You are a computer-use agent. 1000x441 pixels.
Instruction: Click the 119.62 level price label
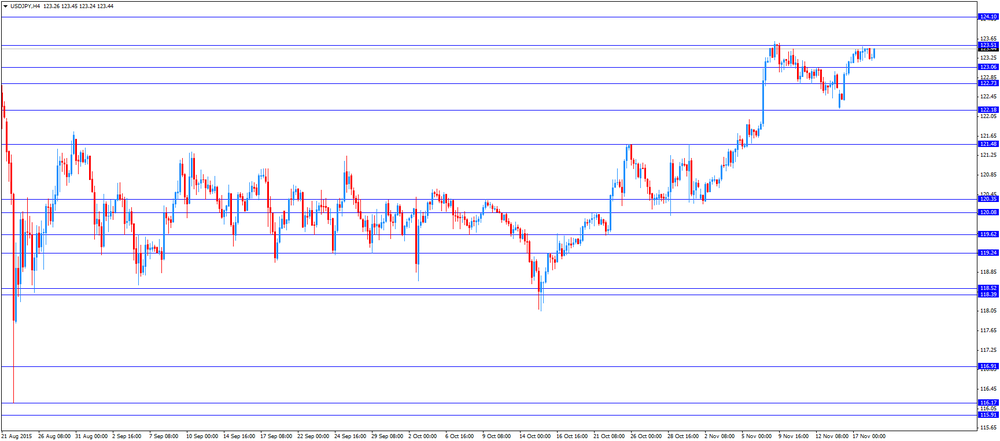point(988,235)
